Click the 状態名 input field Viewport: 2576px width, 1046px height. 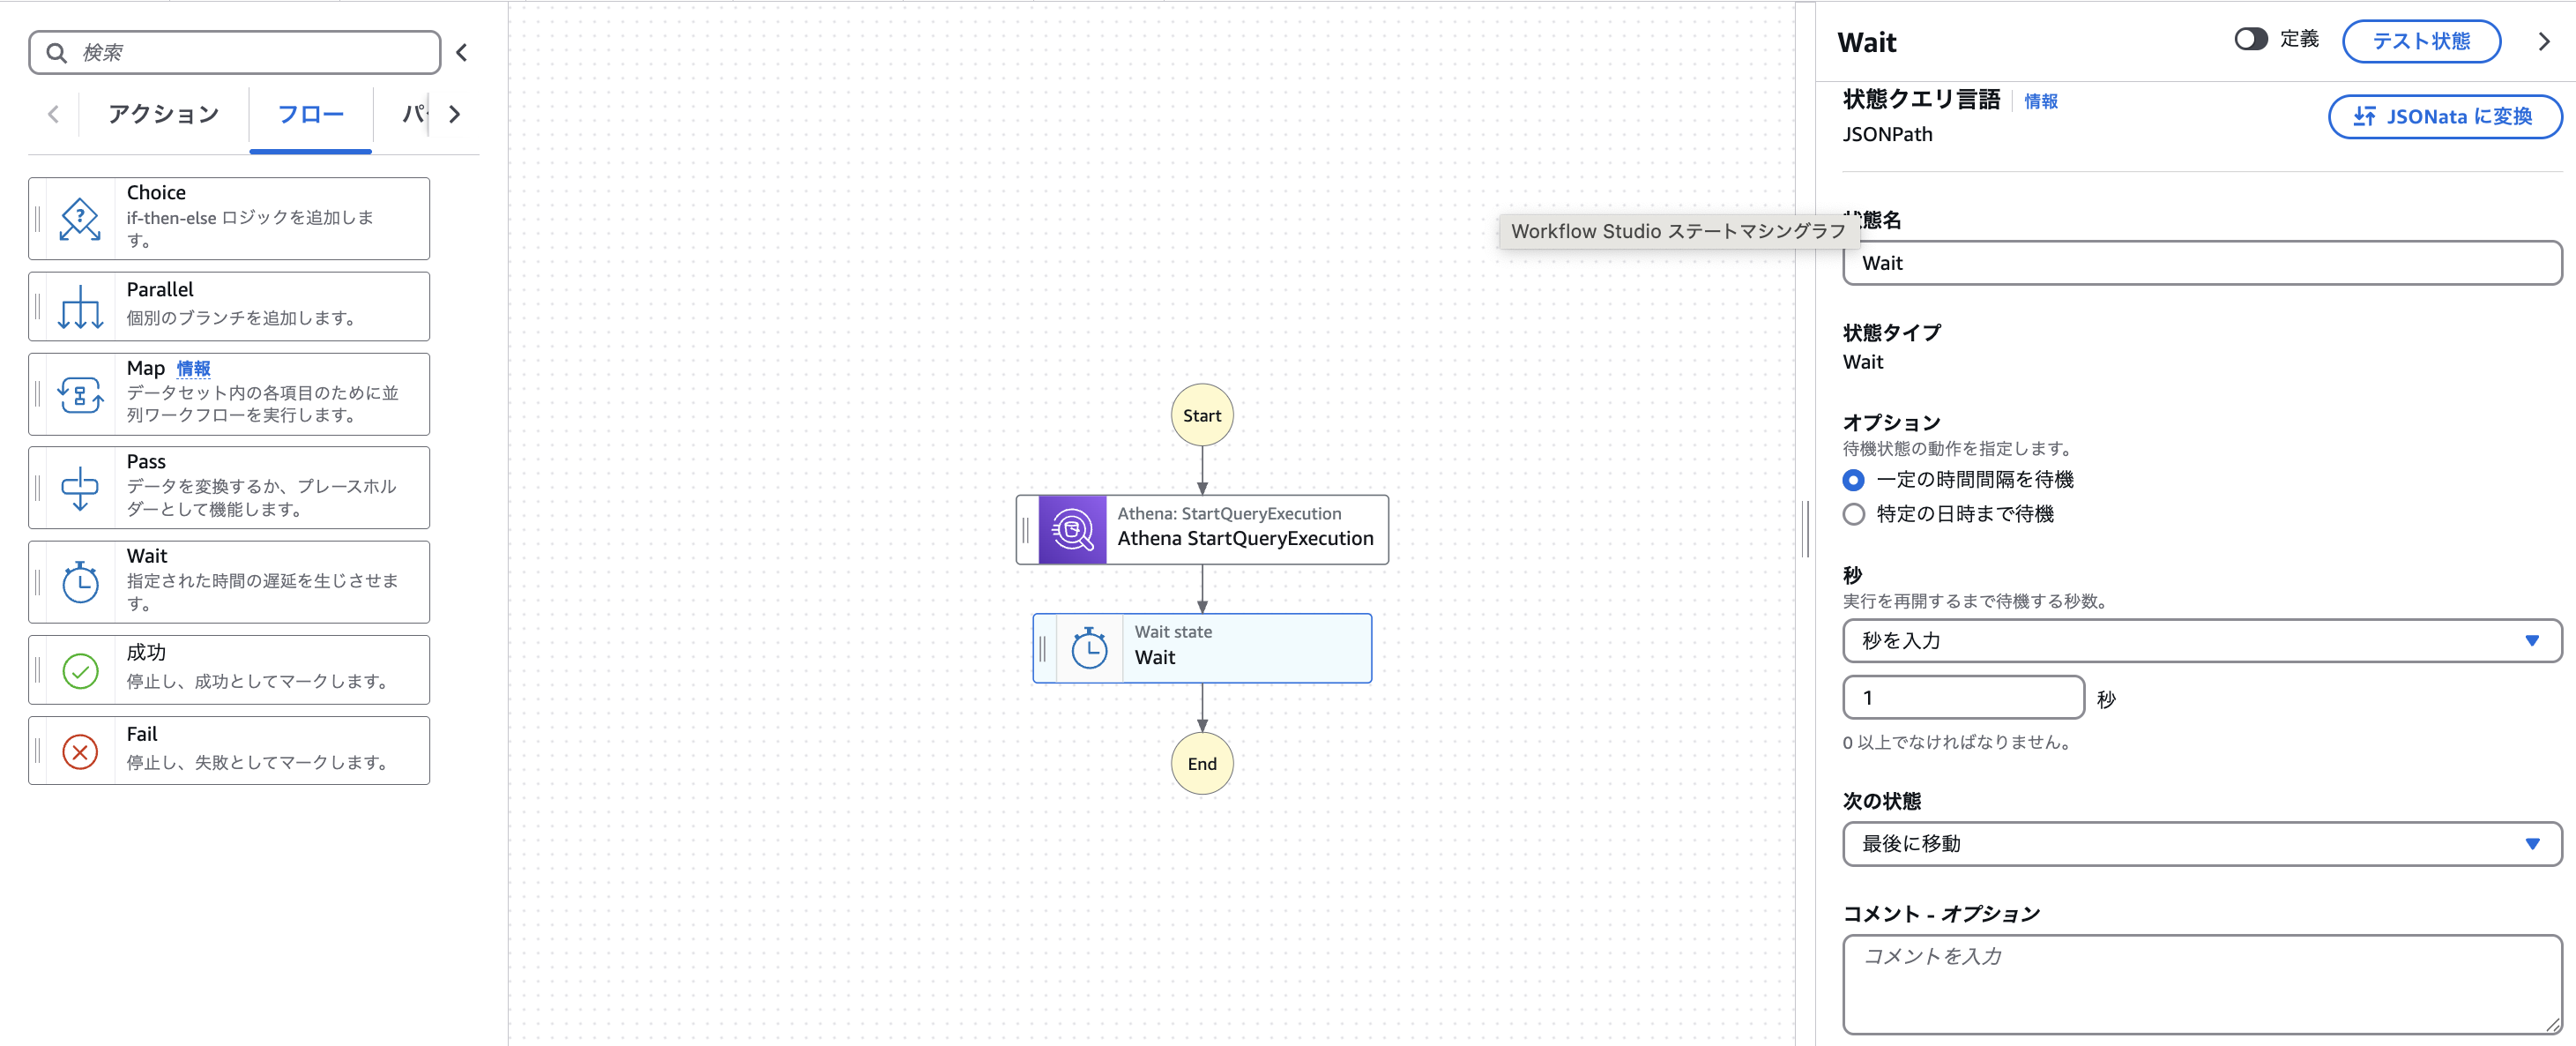[2200, 263]
